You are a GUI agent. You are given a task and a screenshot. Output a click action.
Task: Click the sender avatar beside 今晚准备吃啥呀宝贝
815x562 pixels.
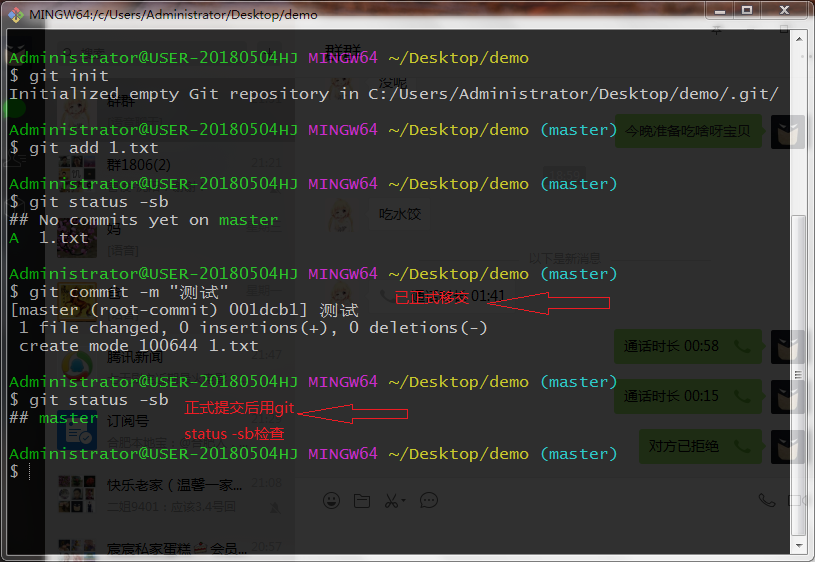click(787, 132)
